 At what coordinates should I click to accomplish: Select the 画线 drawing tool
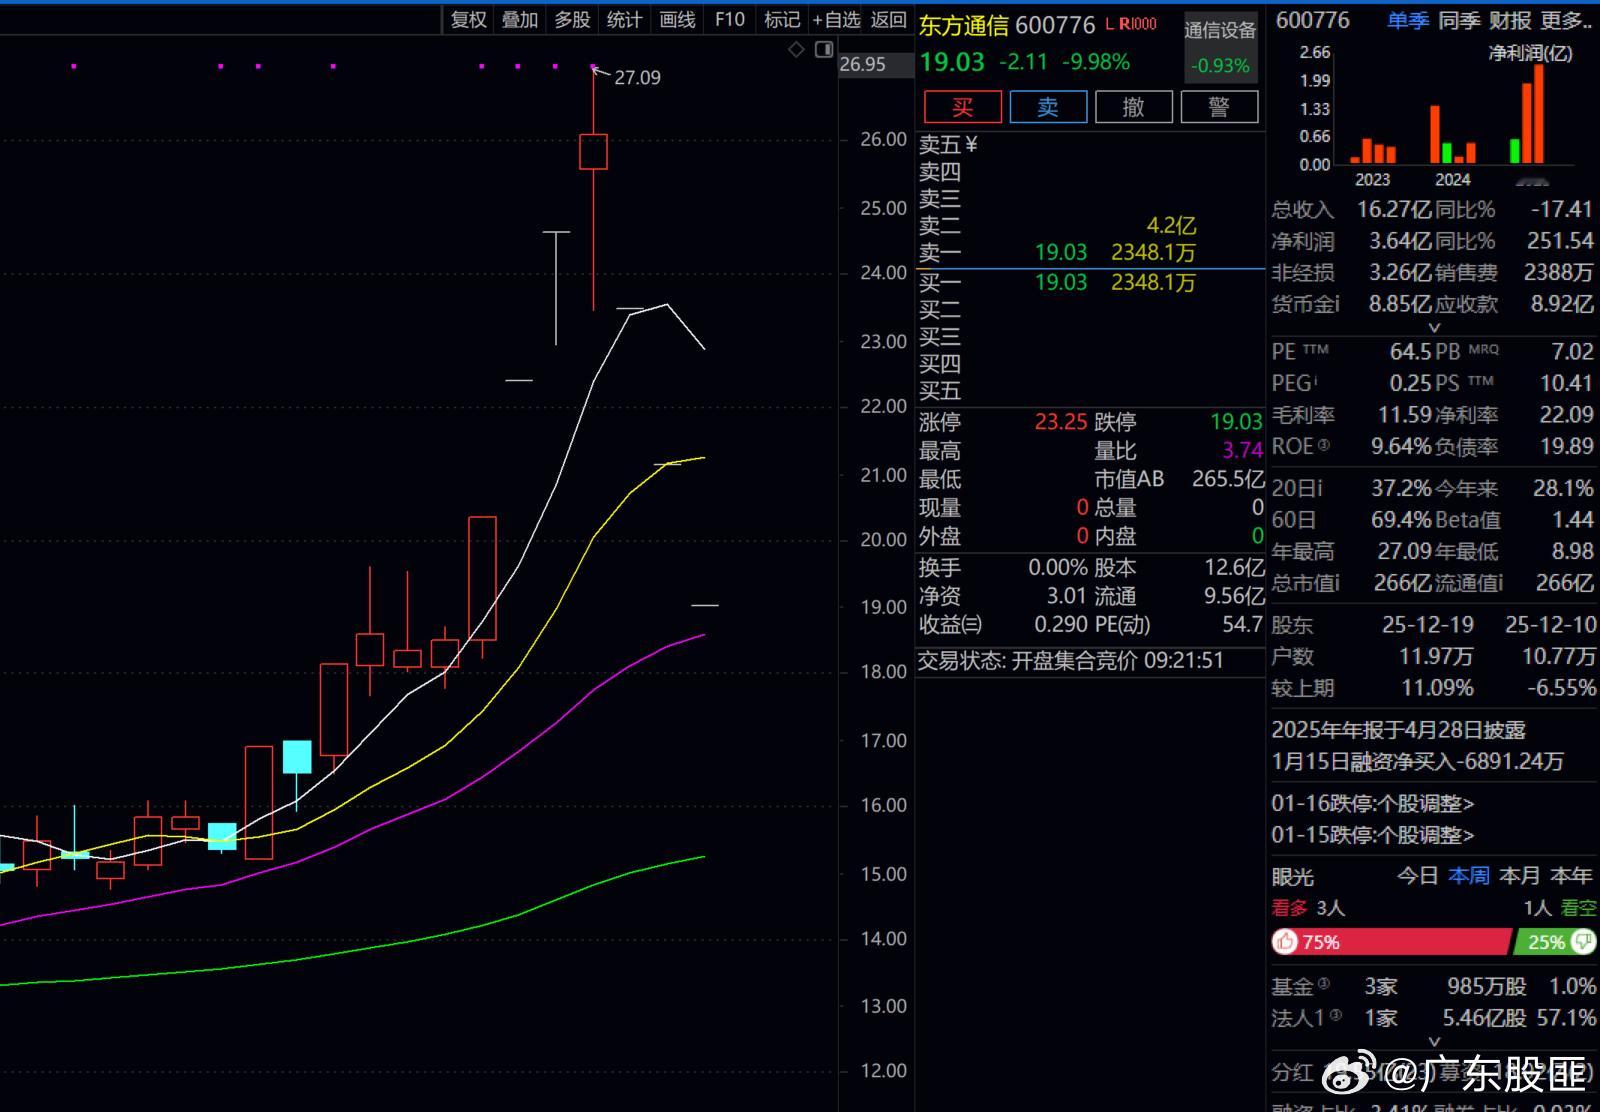click(677, 19)
